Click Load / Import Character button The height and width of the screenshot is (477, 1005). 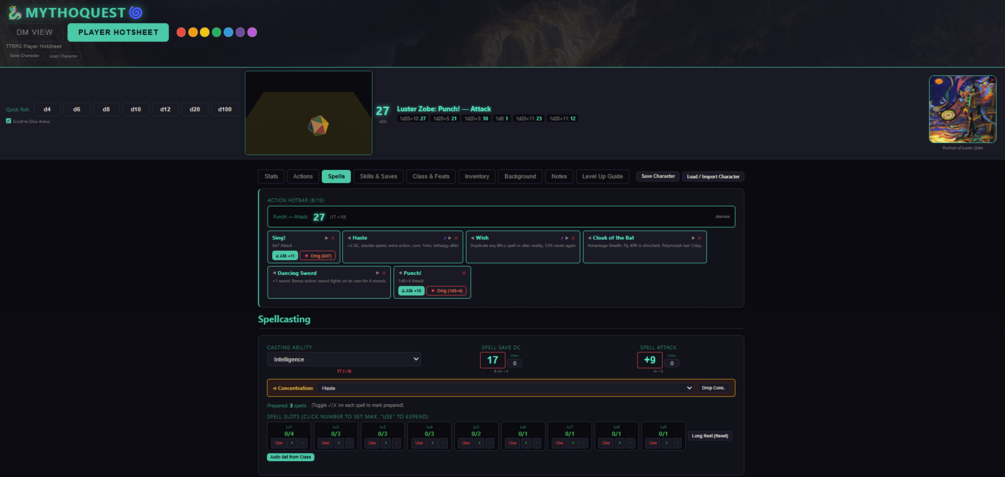pyautogui.click(x=713, y=176)
